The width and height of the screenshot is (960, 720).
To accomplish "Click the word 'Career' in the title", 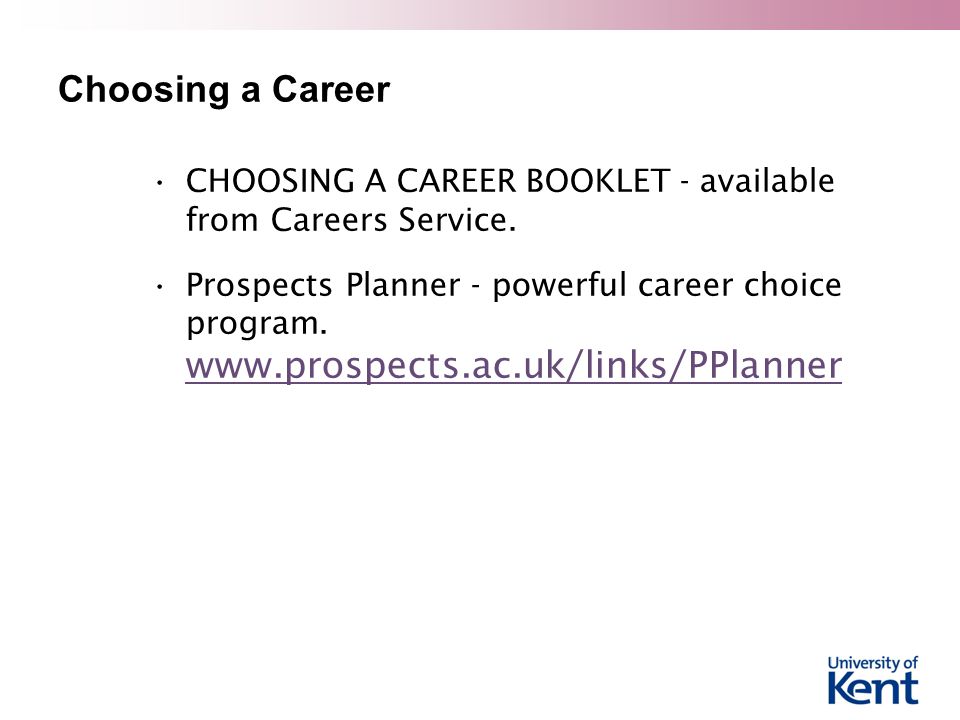I will click(331, 89).
